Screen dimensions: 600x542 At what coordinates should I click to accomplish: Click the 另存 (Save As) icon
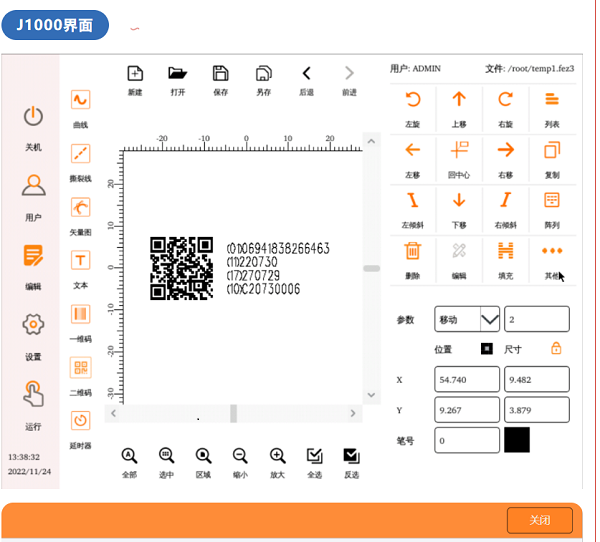pos(264,73)
